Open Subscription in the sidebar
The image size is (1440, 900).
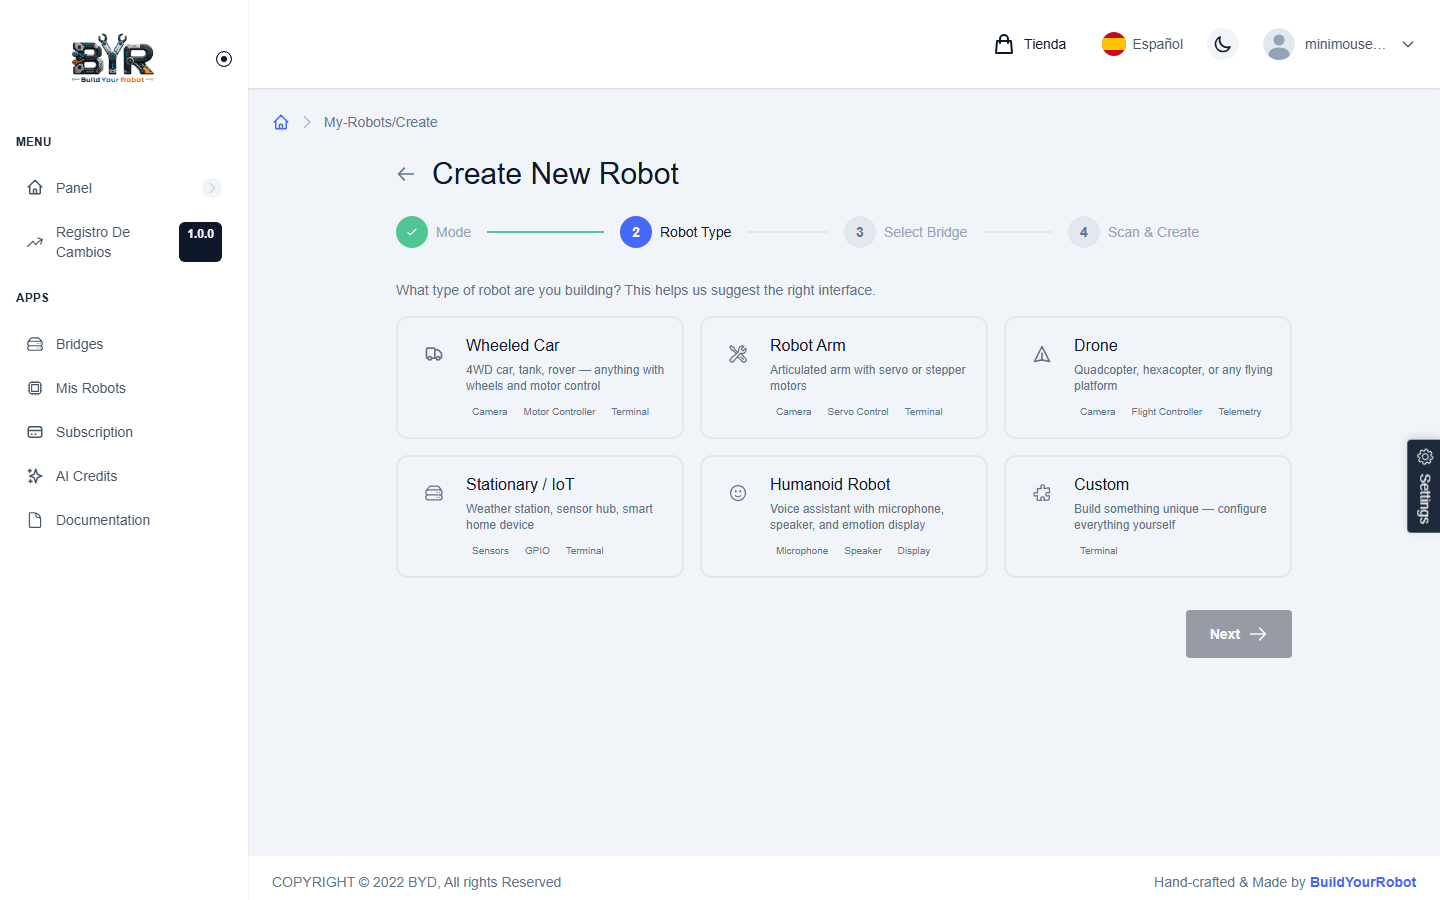[x=124, y=432]
